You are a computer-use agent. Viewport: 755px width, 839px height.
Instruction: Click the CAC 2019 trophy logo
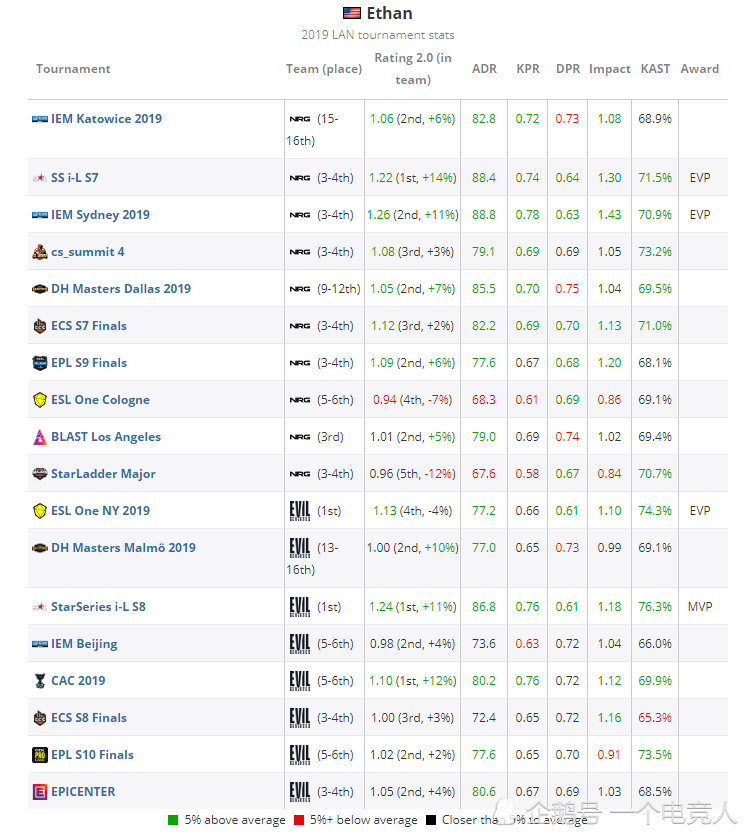coord(40,681)
